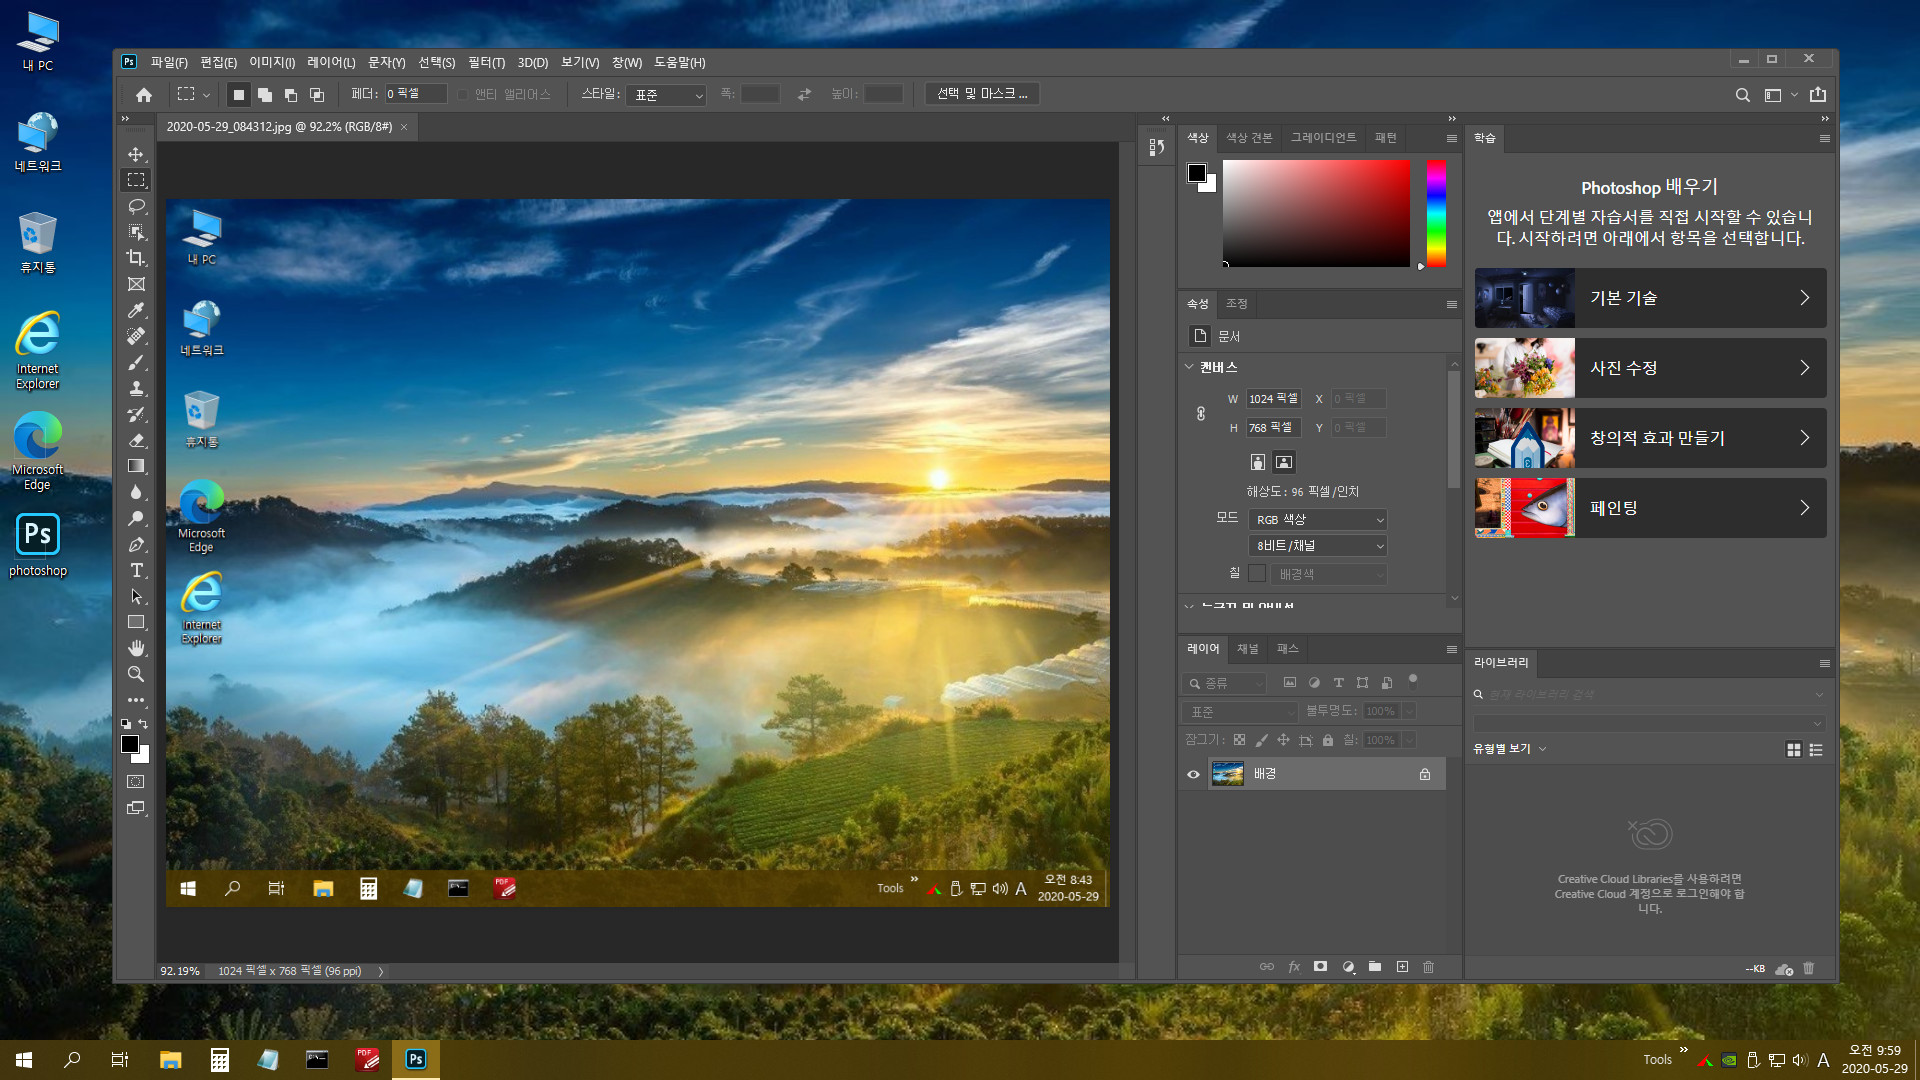The width and height of the screenshot is (1920, 1080).
Task: Select the Pen tool
Action: click(x=136, y=544)
